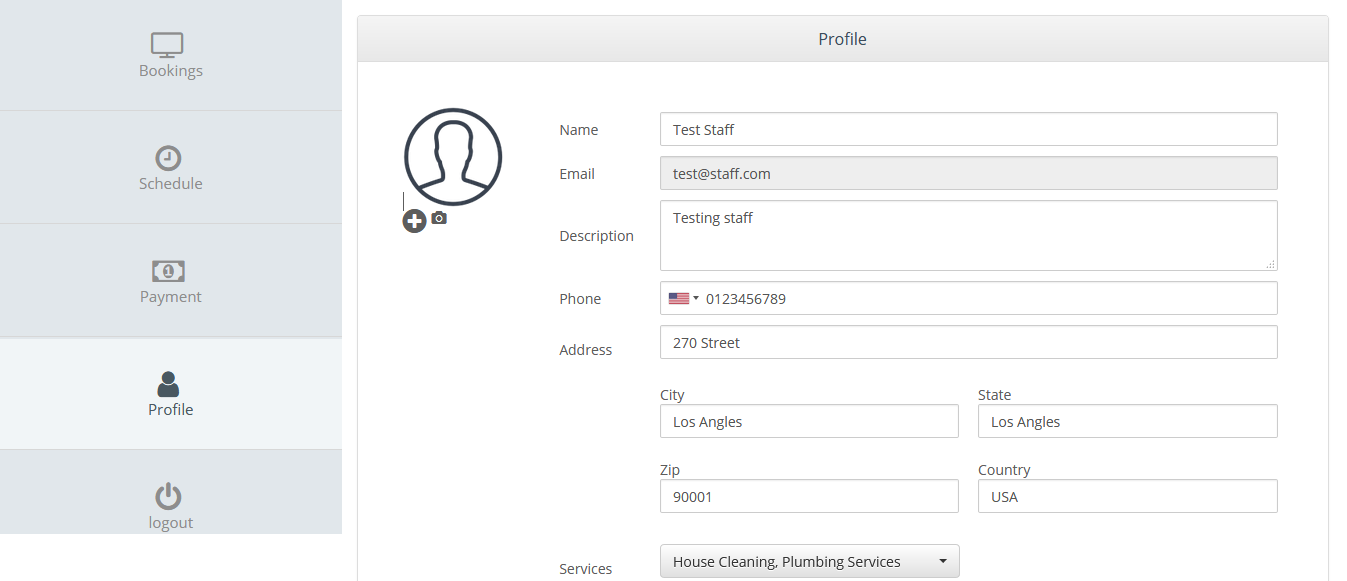
Task: Click the disabled Email field
Action: [x=969, y=173]
